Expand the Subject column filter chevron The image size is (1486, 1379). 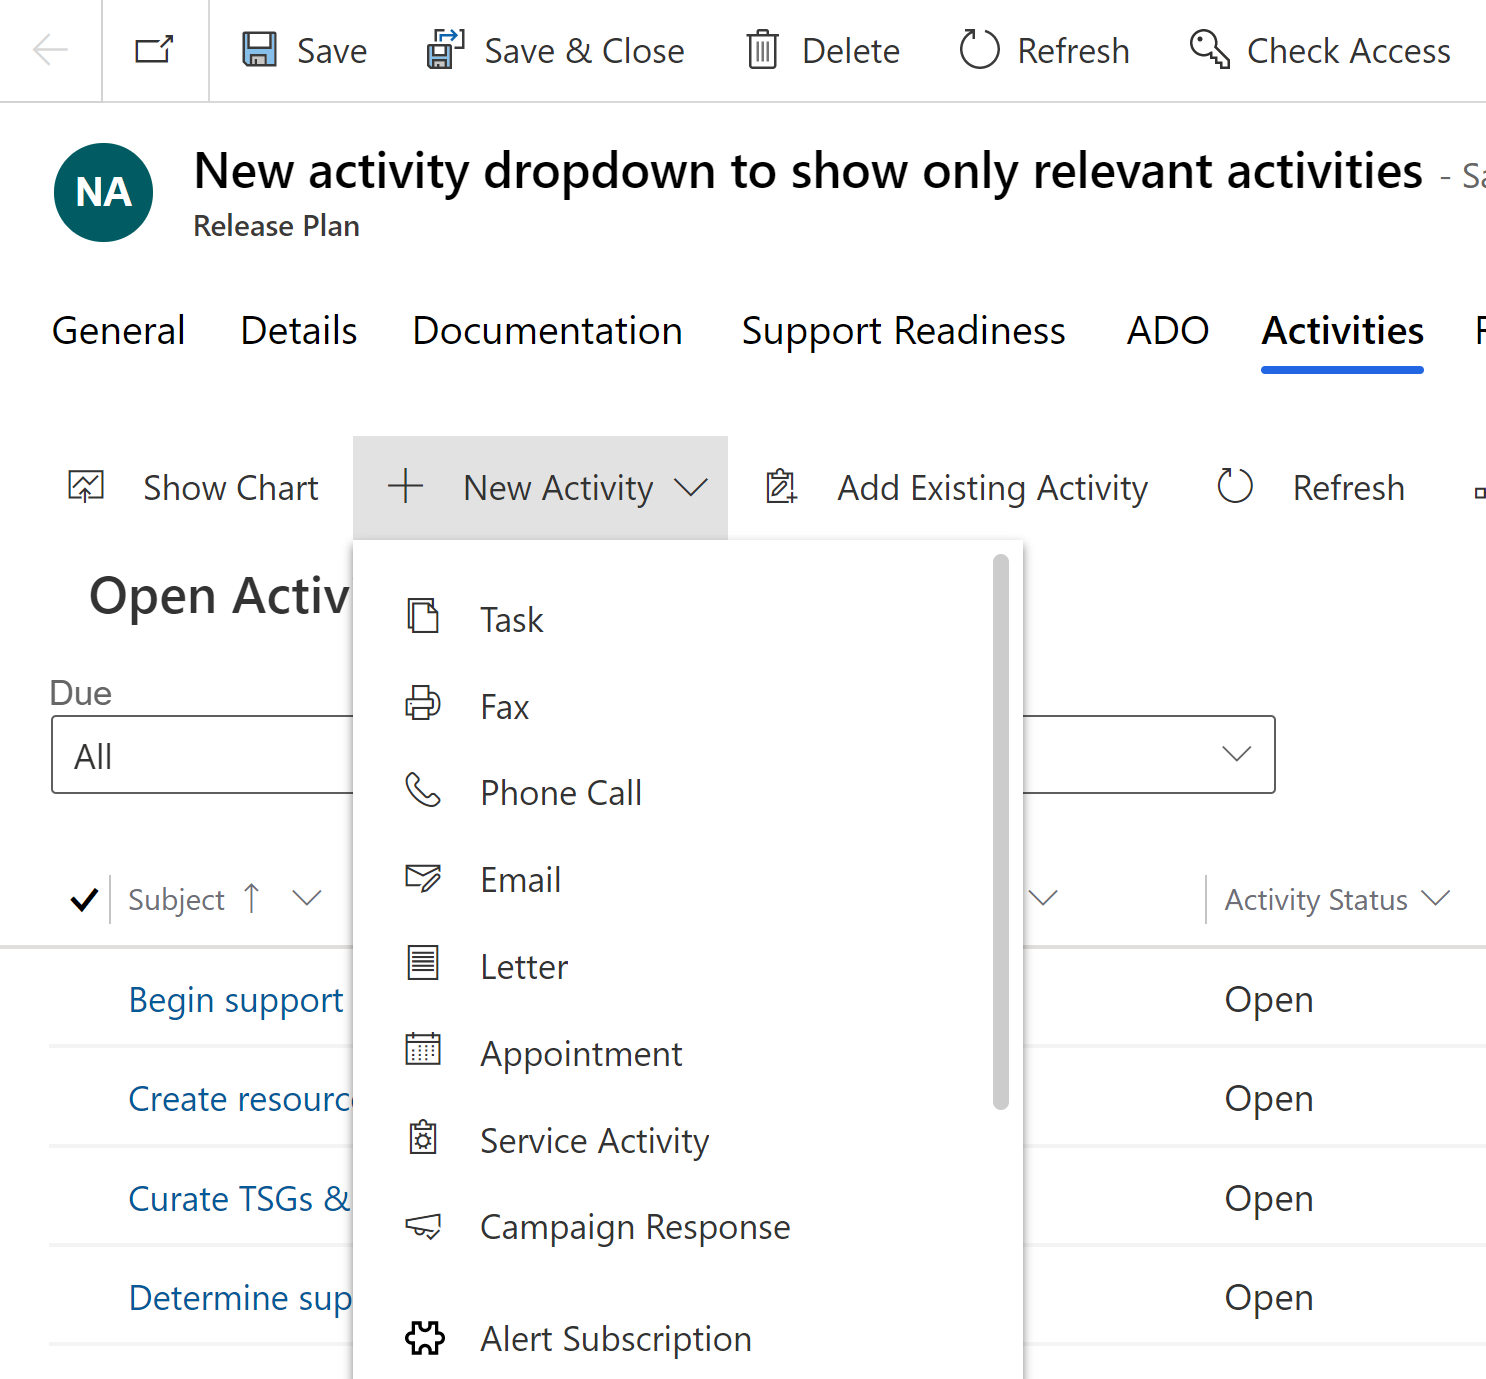pyautogui.click(x=307, y=899)
